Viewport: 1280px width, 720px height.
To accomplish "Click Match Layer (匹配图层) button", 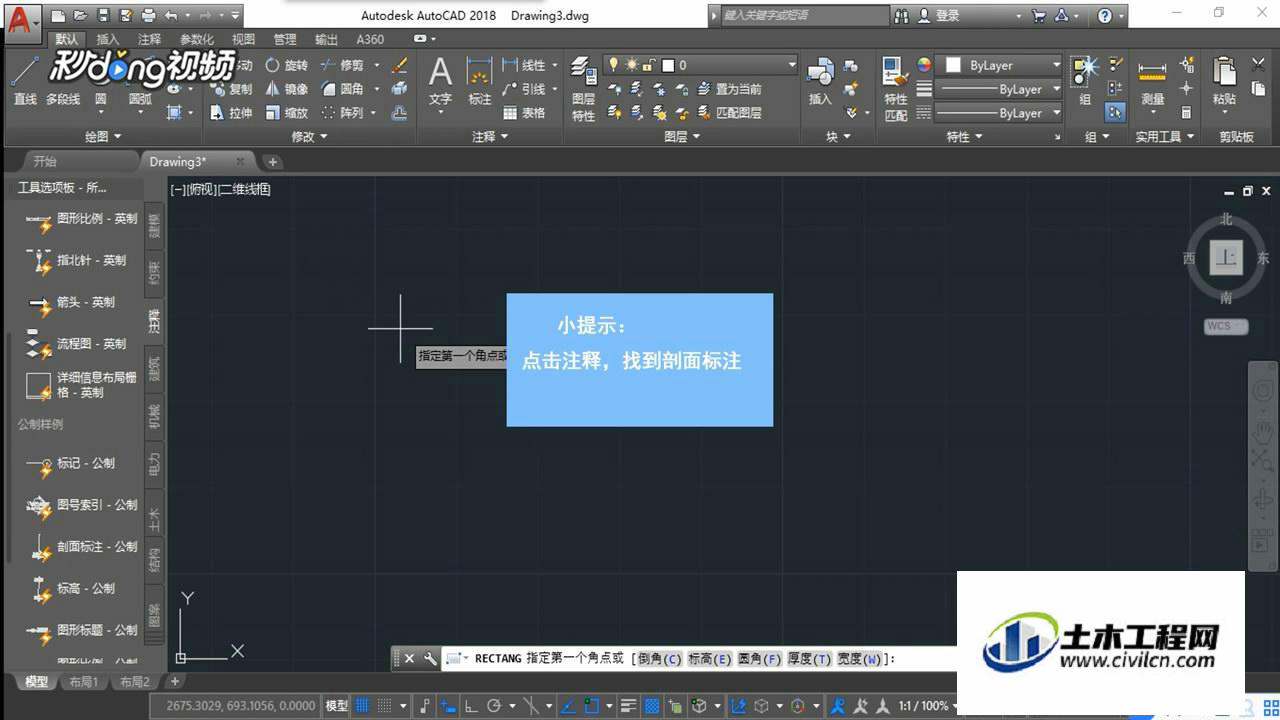I will click(728, 113).
